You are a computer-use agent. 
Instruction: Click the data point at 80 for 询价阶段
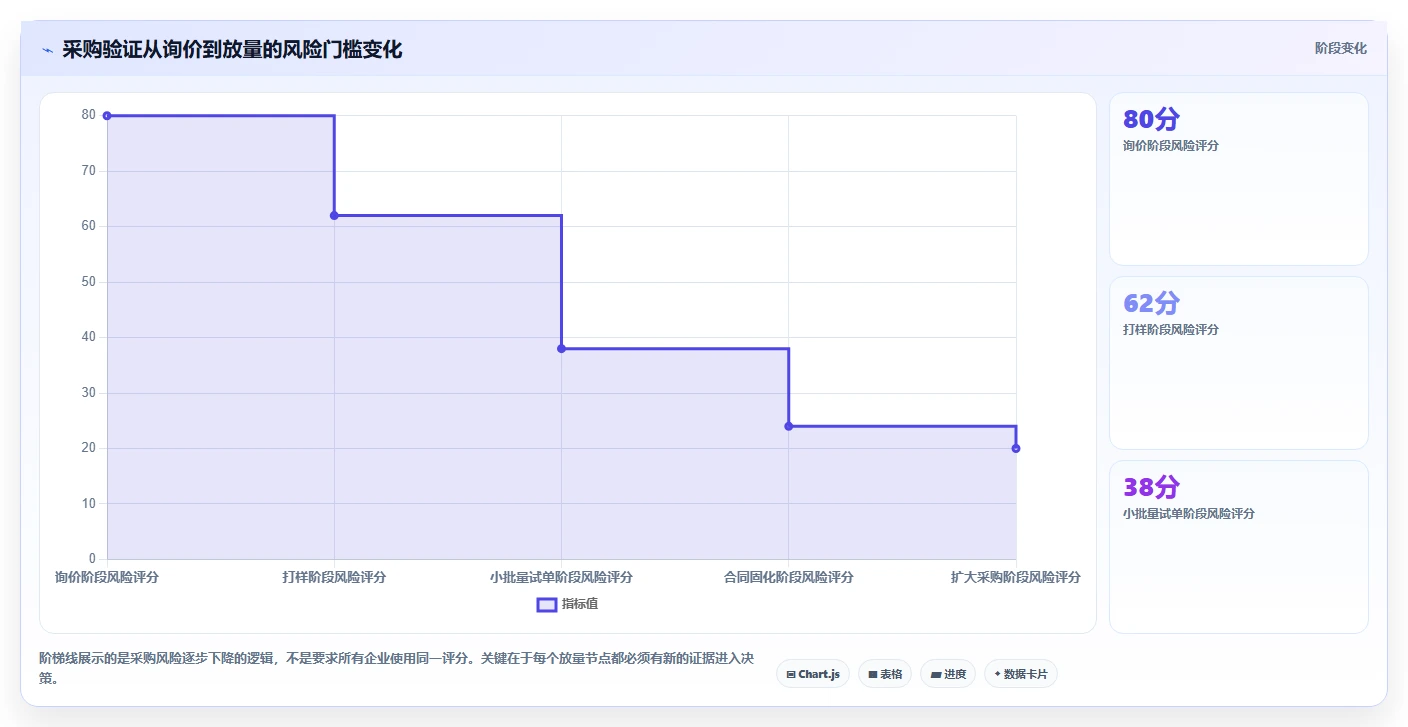[107, 116]
